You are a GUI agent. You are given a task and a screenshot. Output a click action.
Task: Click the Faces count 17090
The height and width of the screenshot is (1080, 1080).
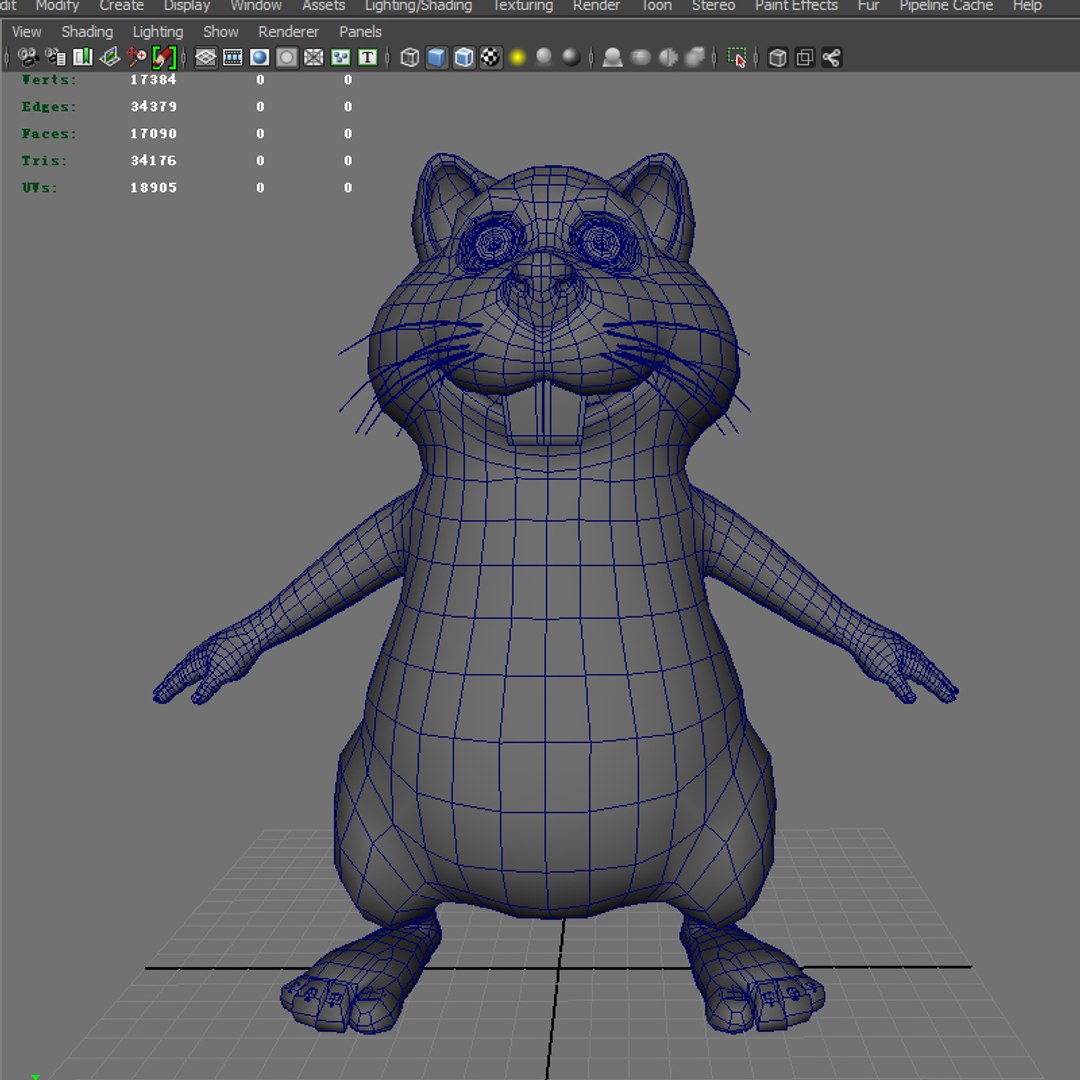pos(153,133)
